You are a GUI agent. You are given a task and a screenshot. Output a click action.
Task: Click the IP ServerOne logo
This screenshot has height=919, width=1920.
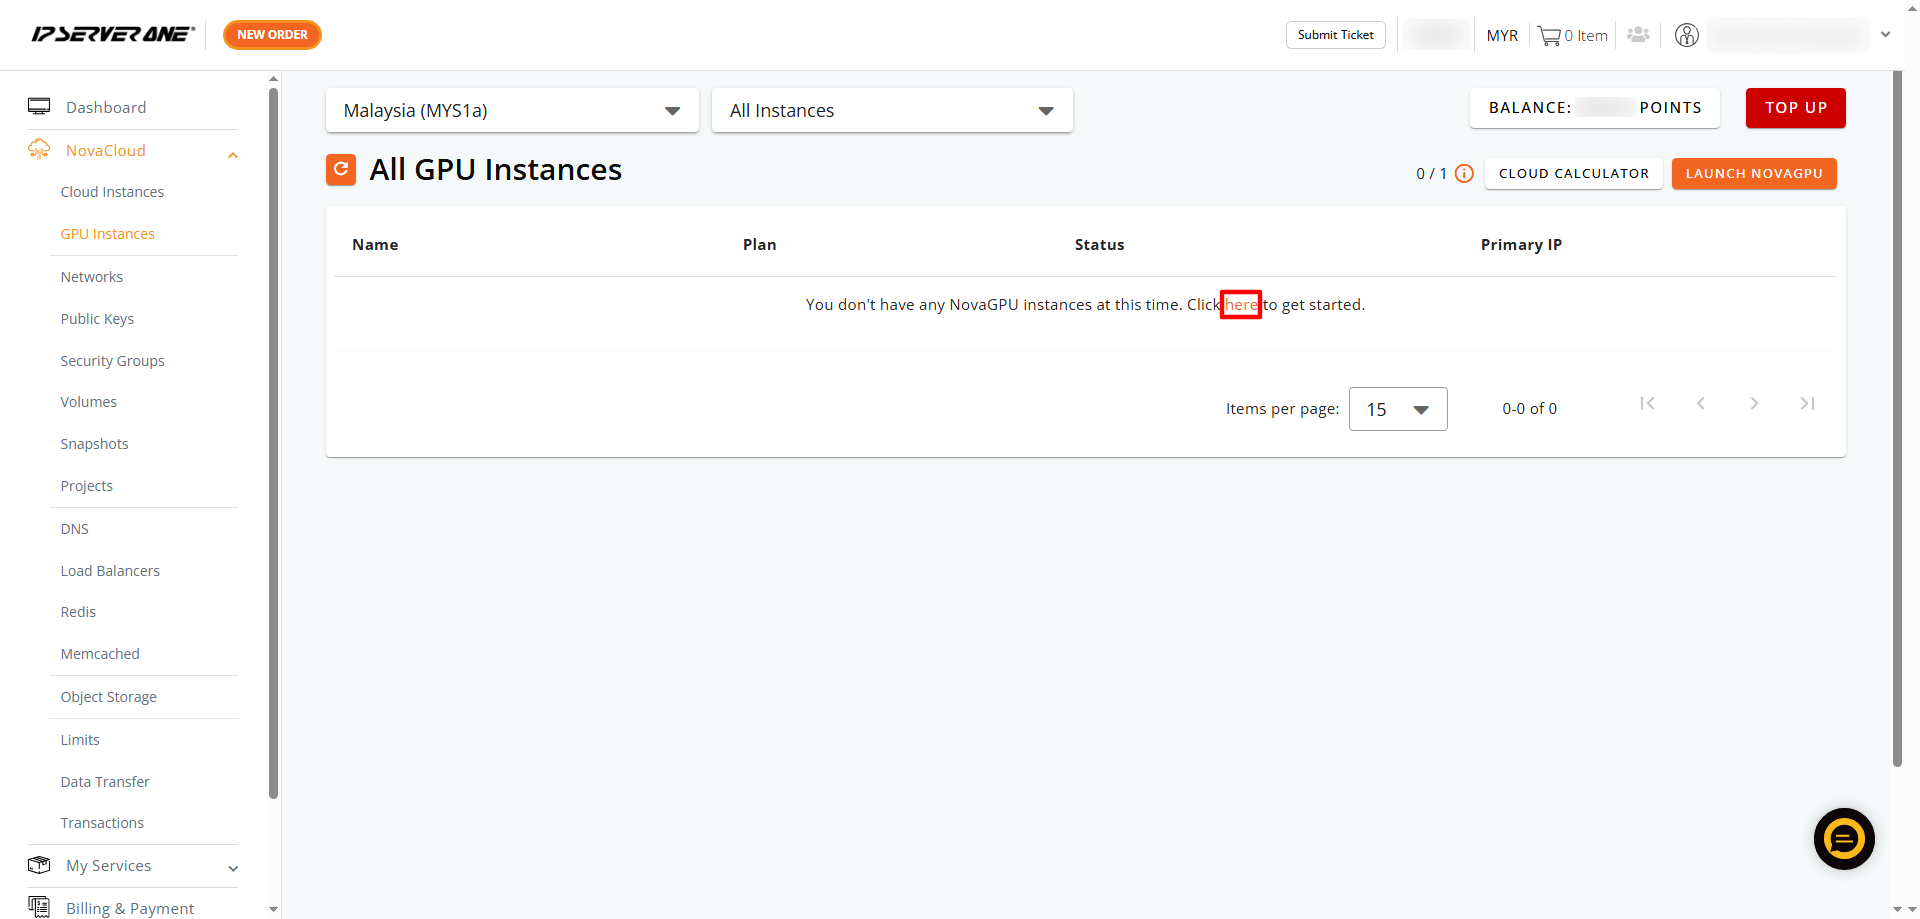[113, 34]
